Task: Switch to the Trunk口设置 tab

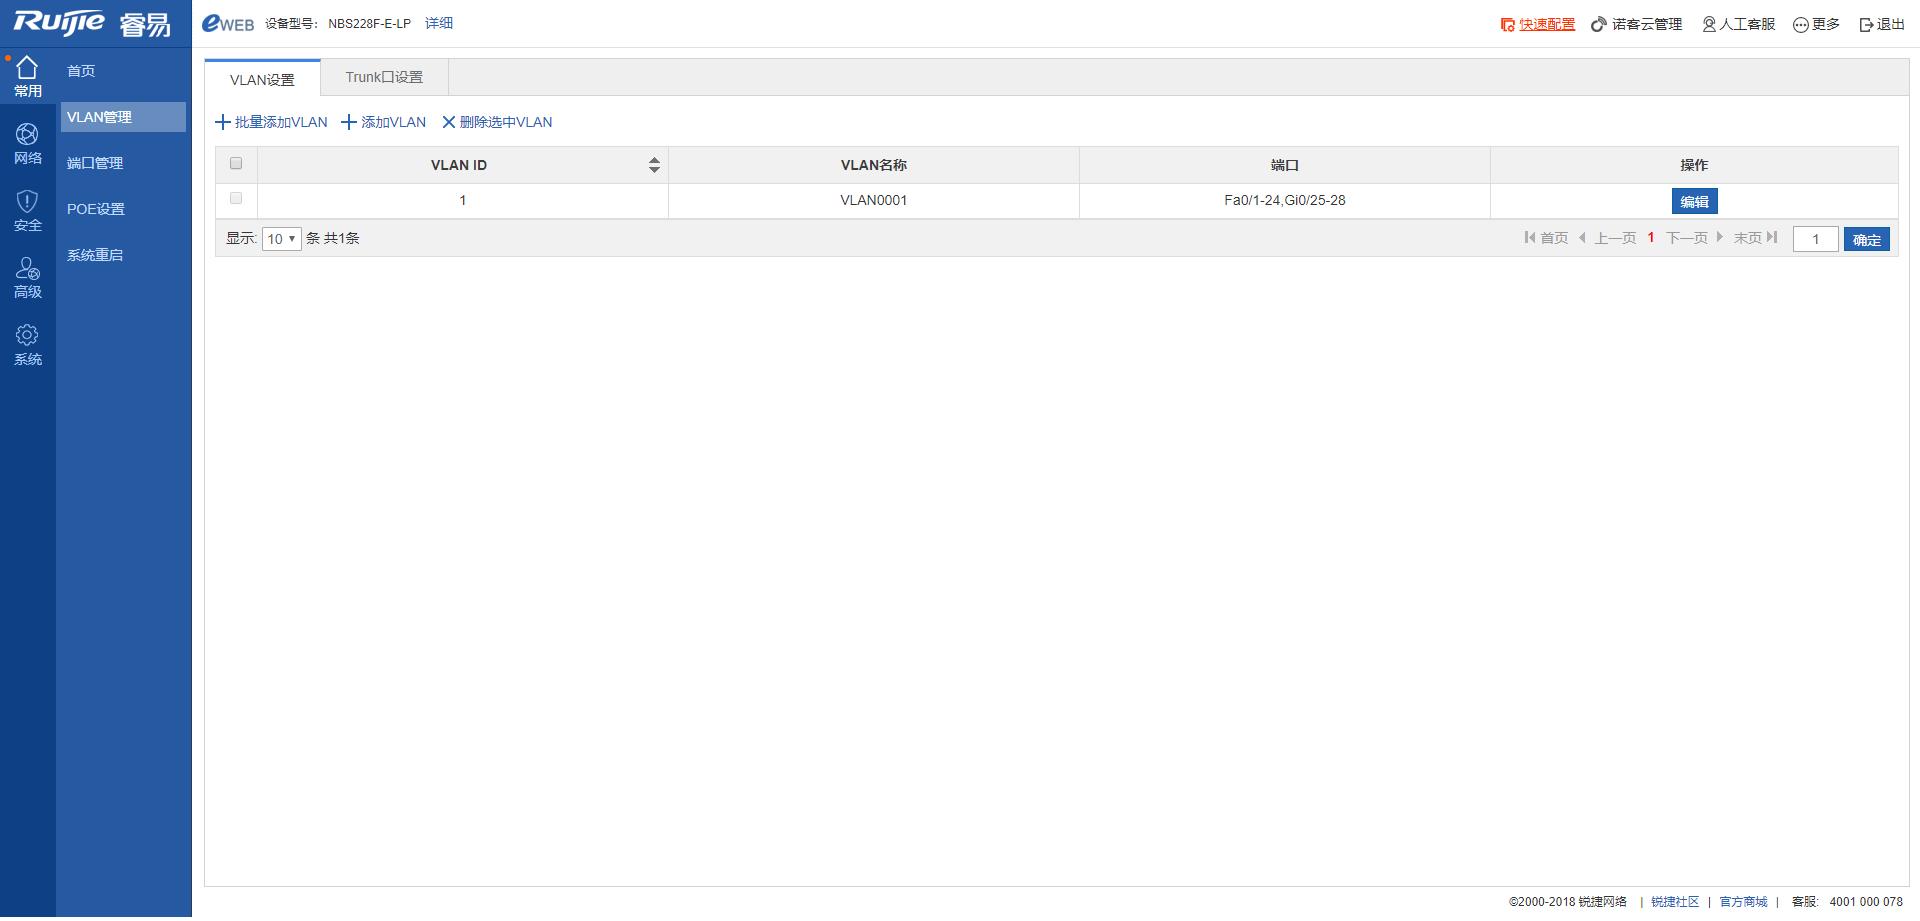Action: [384, 77]
